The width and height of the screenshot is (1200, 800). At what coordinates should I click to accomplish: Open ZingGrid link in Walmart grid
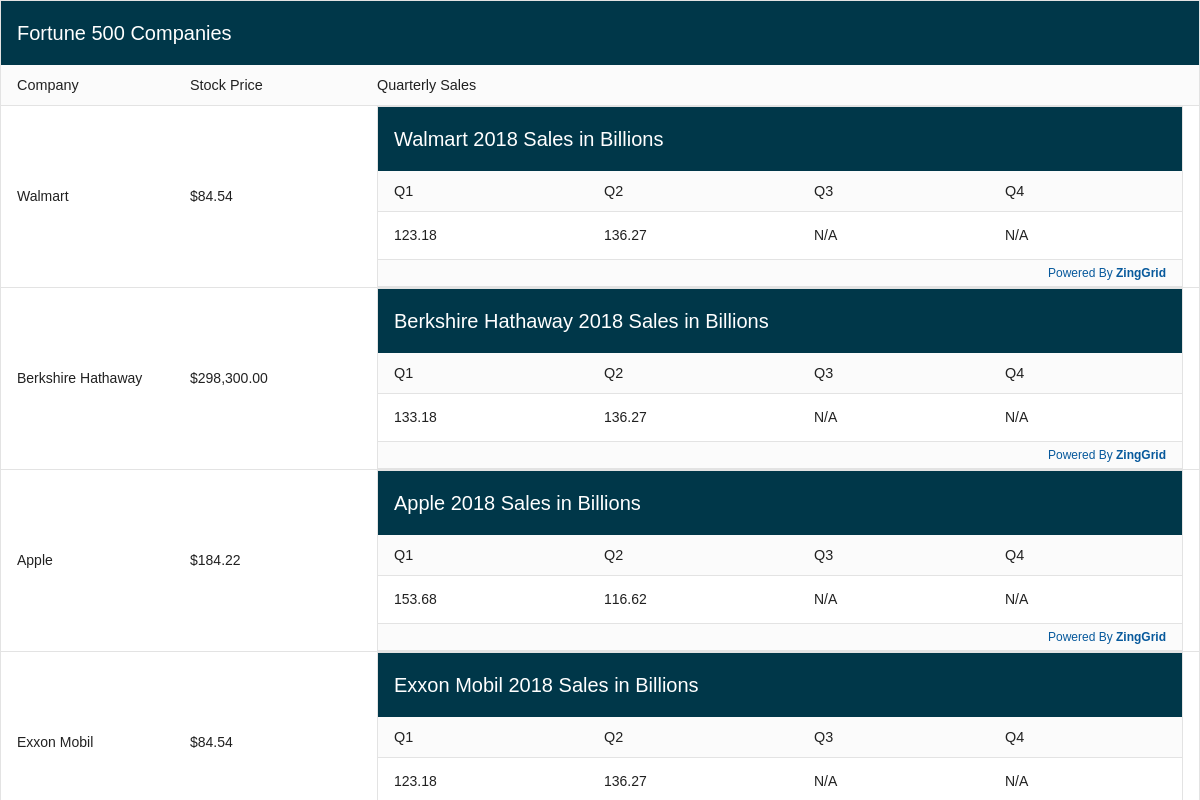(x=1140, y=273)
